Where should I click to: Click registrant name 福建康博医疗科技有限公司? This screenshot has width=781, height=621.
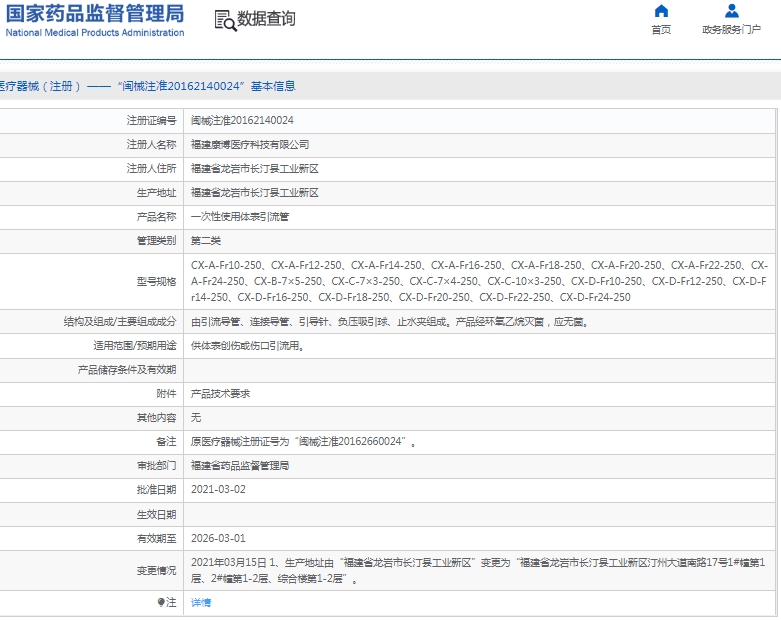point(250,145)
